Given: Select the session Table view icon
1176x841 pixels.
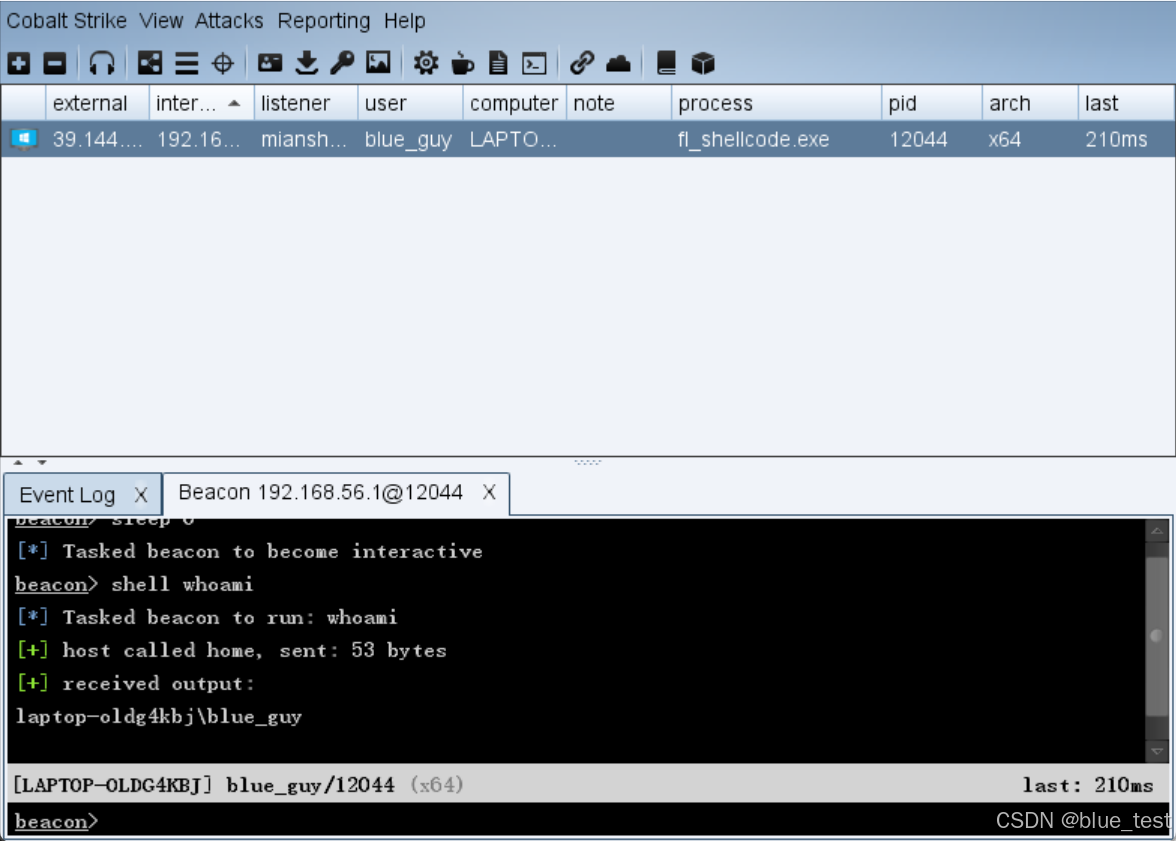Looking at the screenshot, I should pos(187,62).
